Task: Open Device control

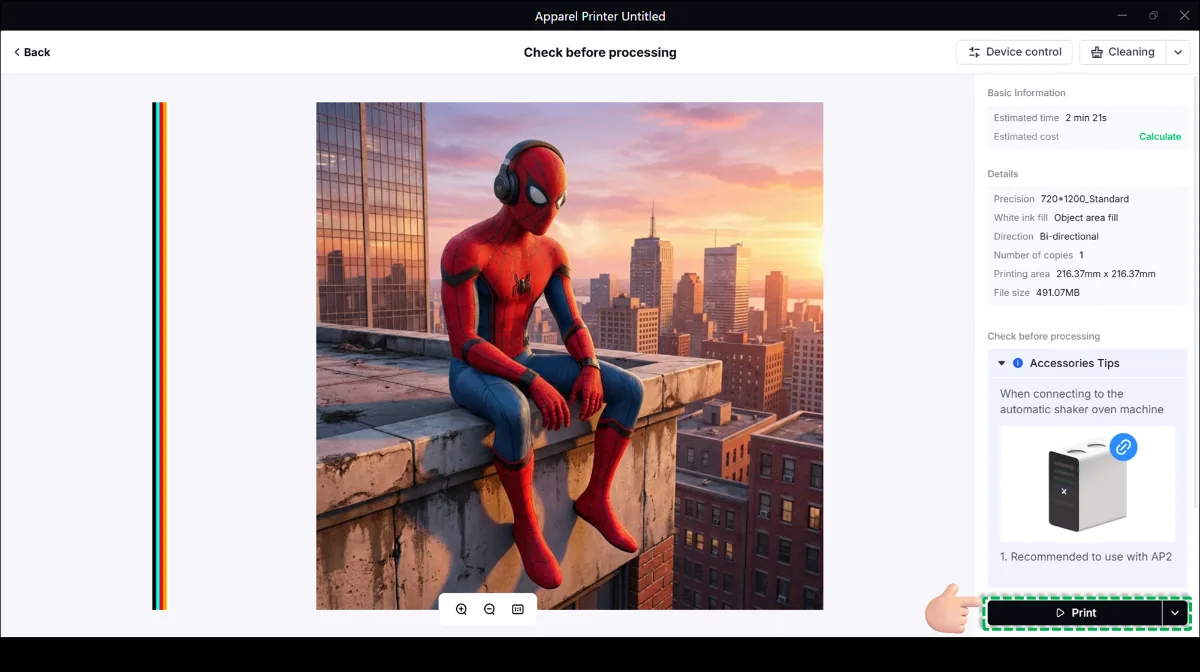Action: pos(1014,52)
